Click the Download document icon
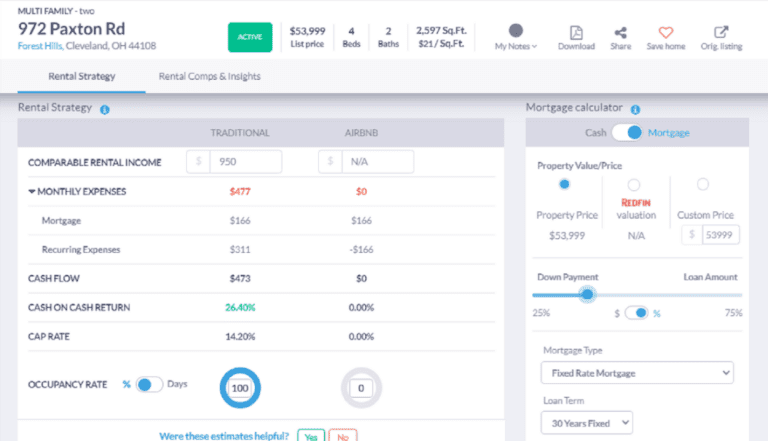Image resolution: width=768 pixels, height=441 pixels. [x=576, y=32]
